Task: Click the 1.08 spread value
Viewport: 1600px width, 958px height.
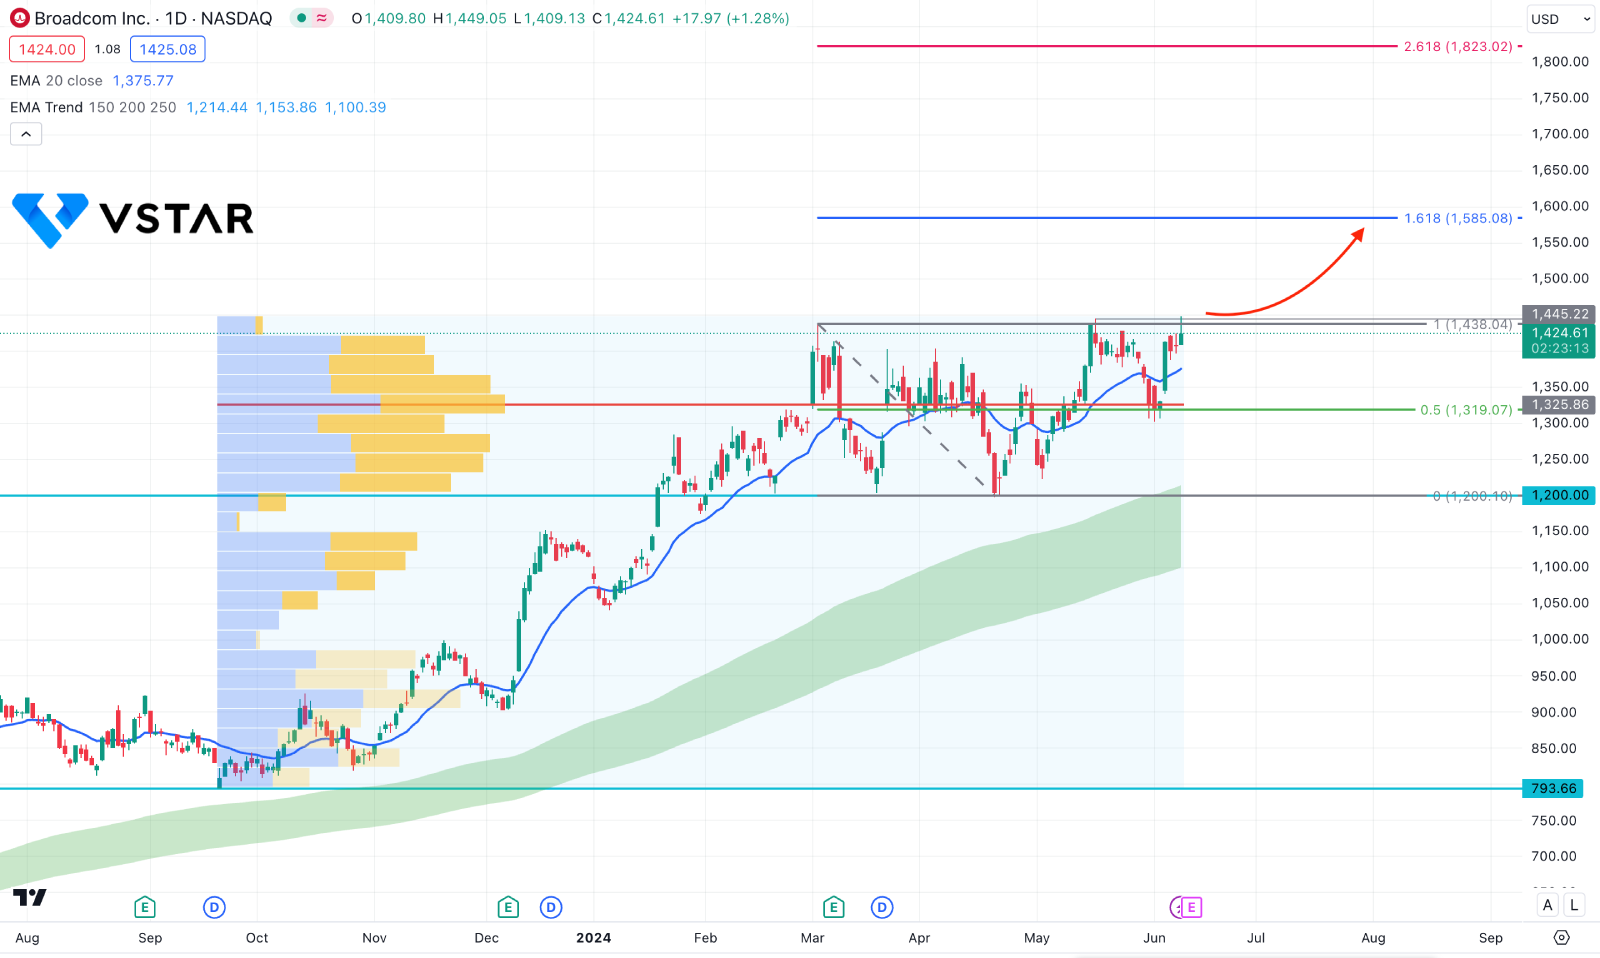Action: click(x=107, y=49)
